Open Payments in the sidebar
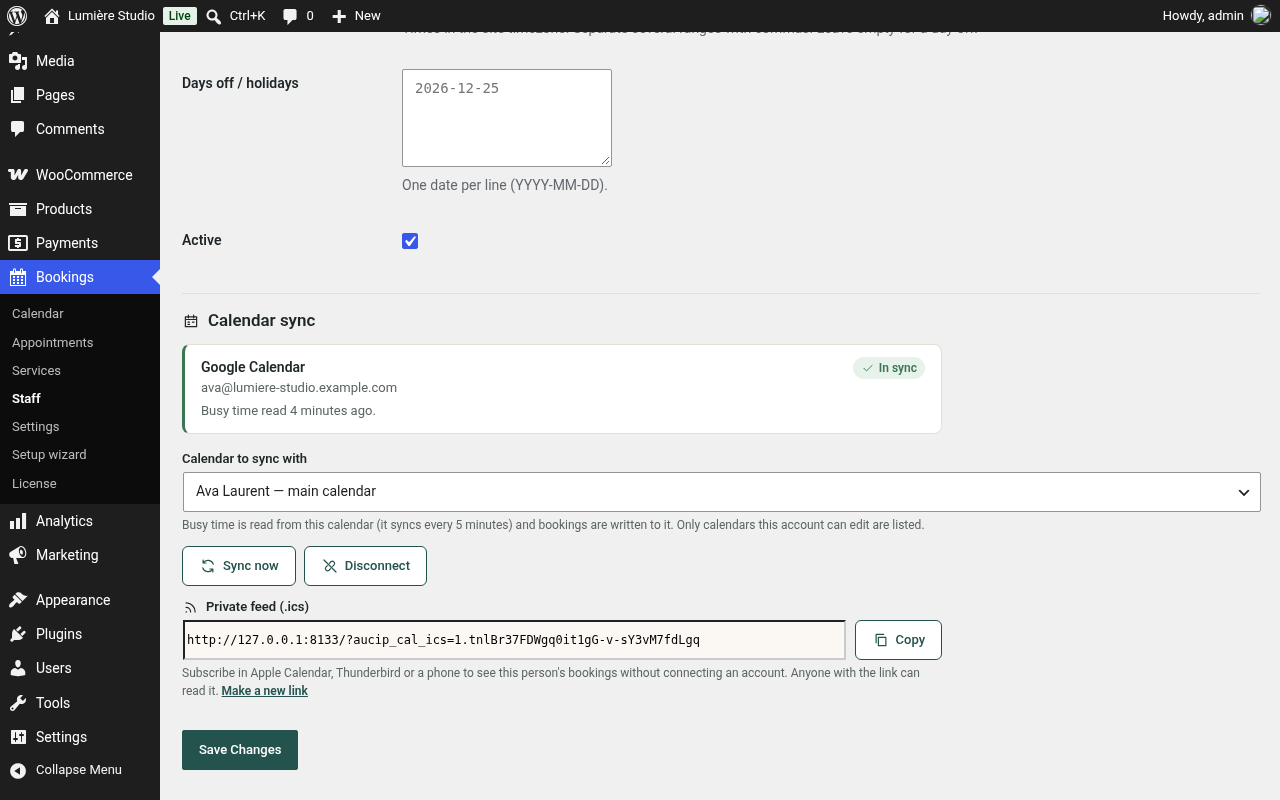The width and height of the screenshot is (1280, 800). pos(80,243)
